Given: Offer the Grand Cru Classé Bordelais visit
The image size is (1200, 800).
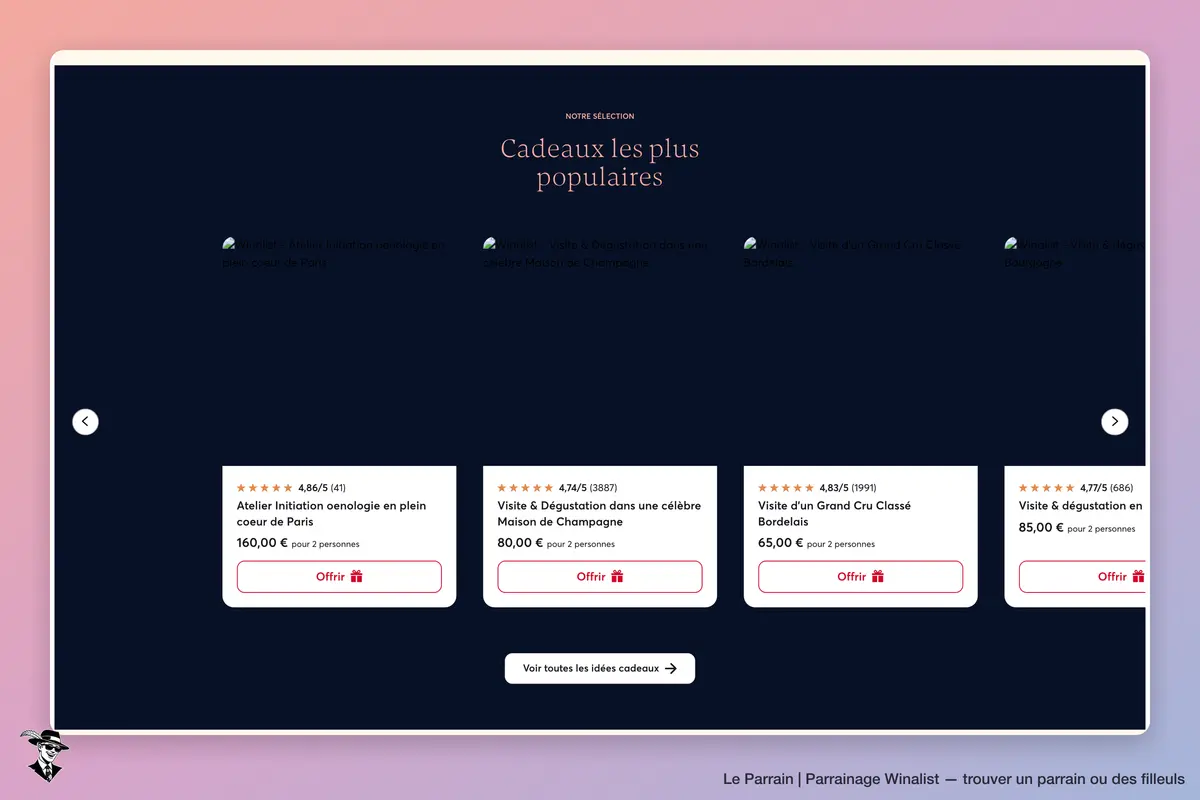Looking at the screenshot, I should [x=861, y=577].
